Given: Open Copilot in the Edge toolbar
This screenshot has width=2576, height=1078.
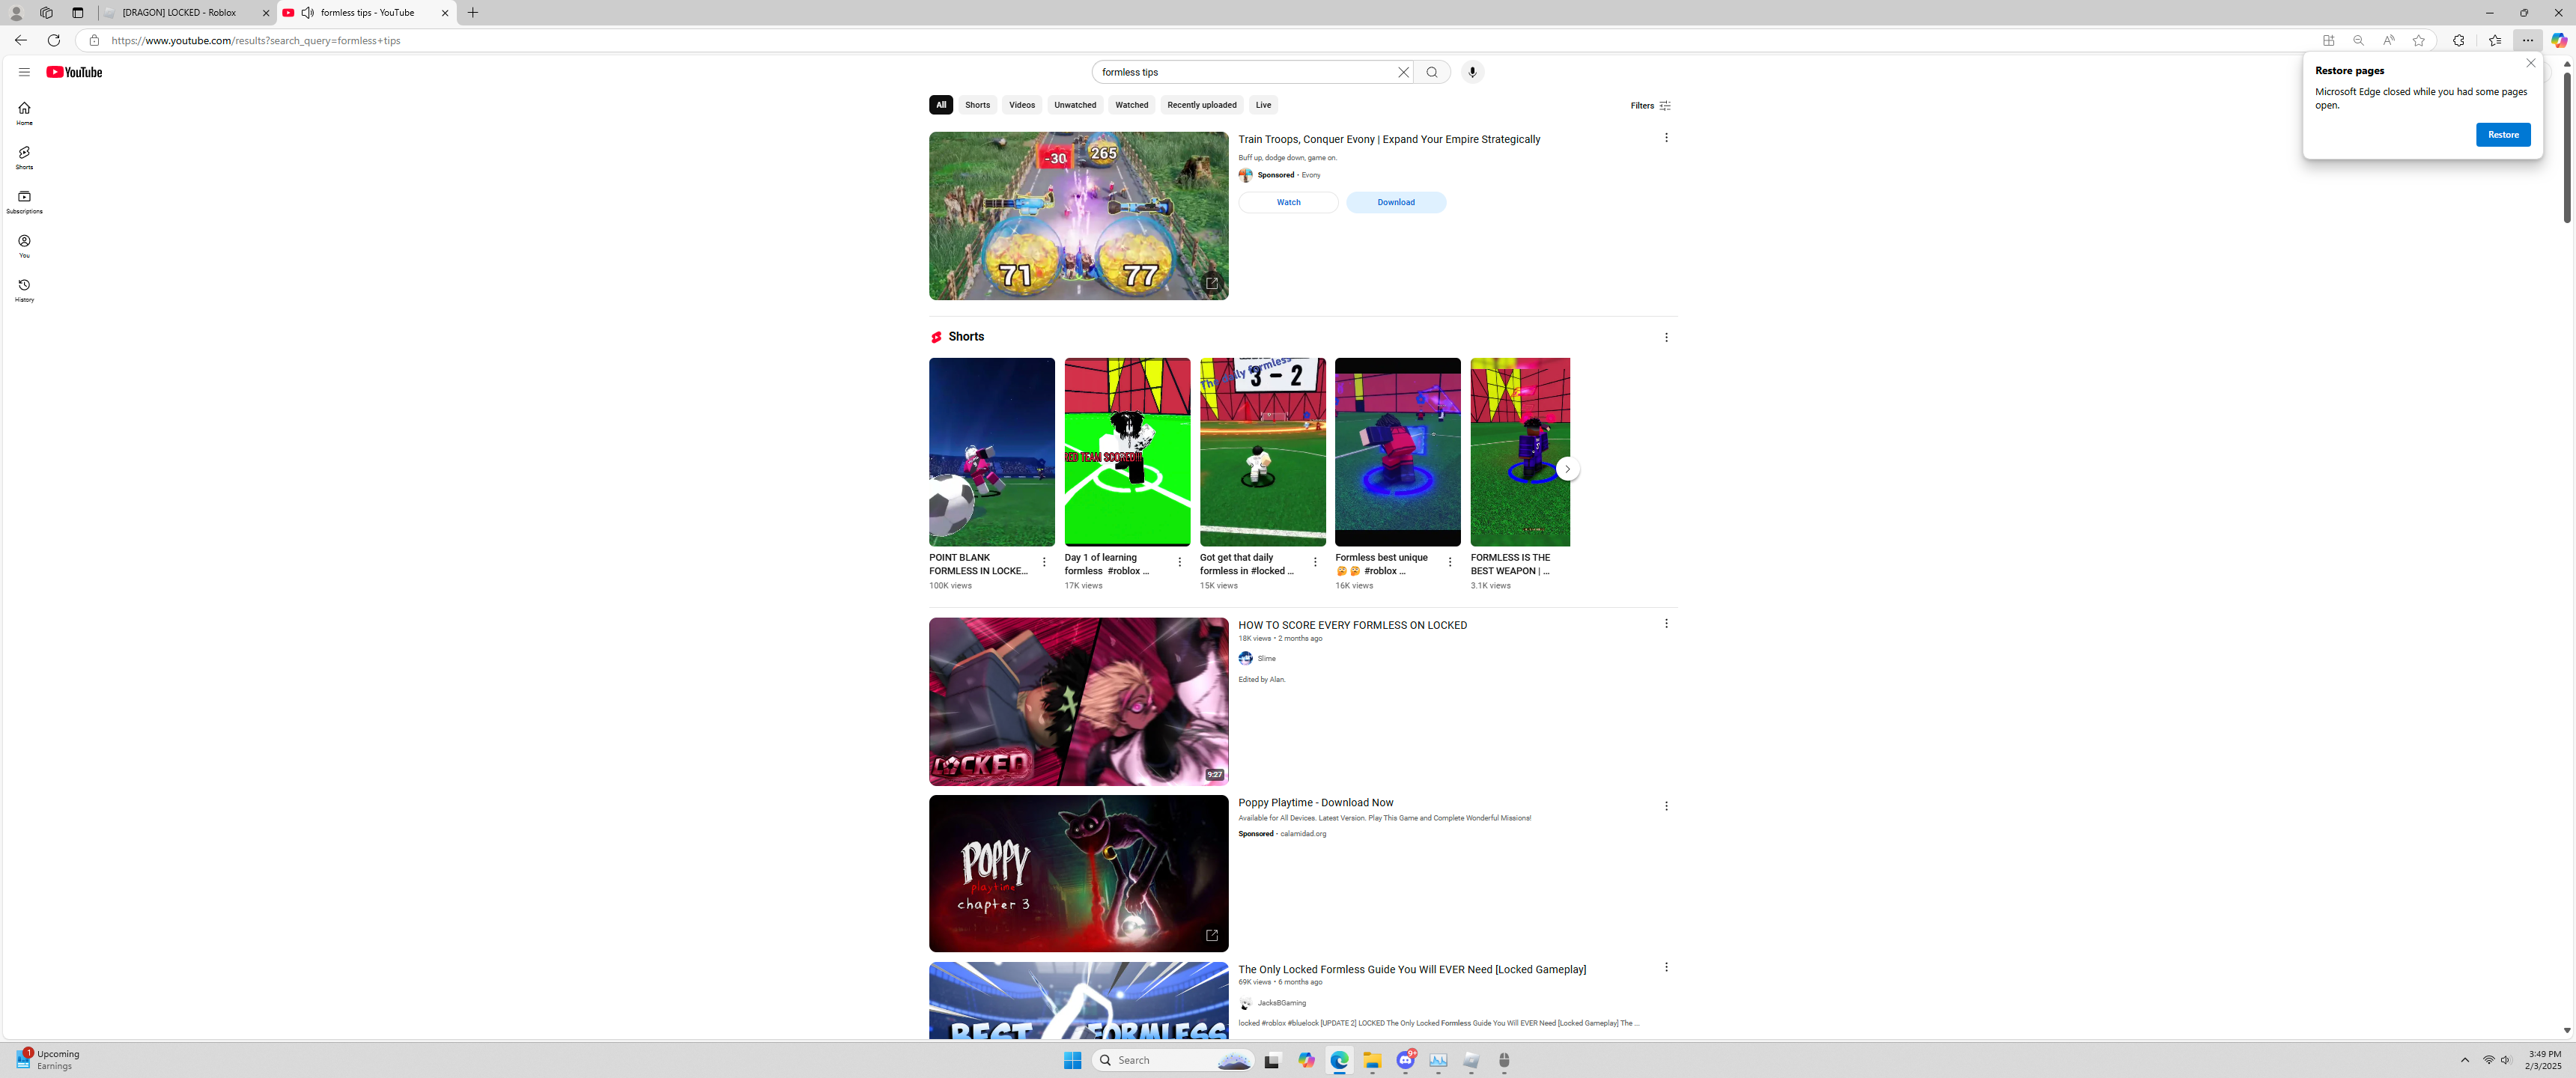Looking at the screenshot, I should (2559, 40).
